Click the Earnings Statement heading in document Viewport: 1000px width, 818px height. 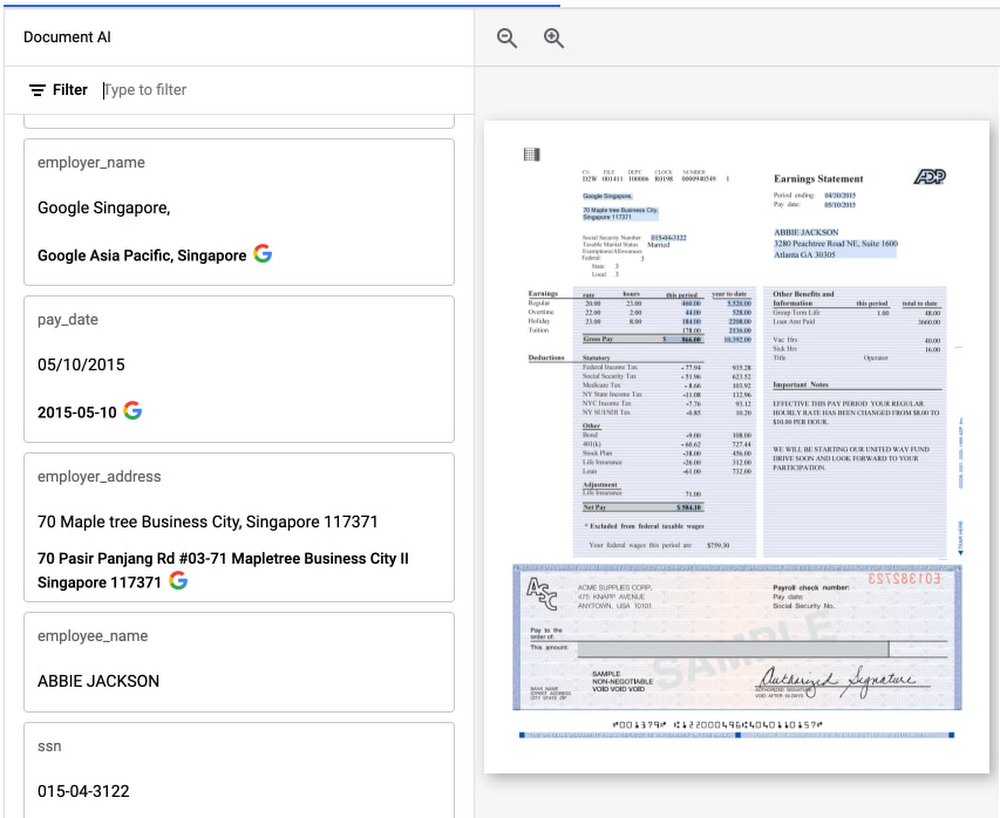(x=818, y=179)
